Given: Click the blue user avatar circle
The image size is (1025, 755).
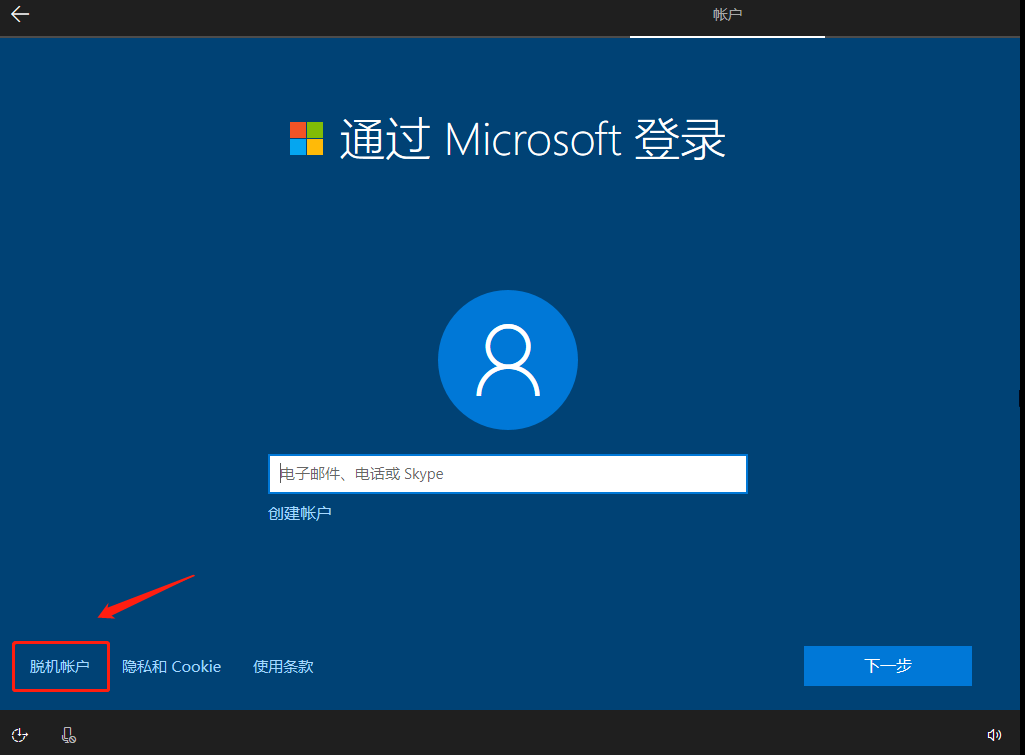Looking at the screenshot, I should pyautogui.click(x=508, y=360).
